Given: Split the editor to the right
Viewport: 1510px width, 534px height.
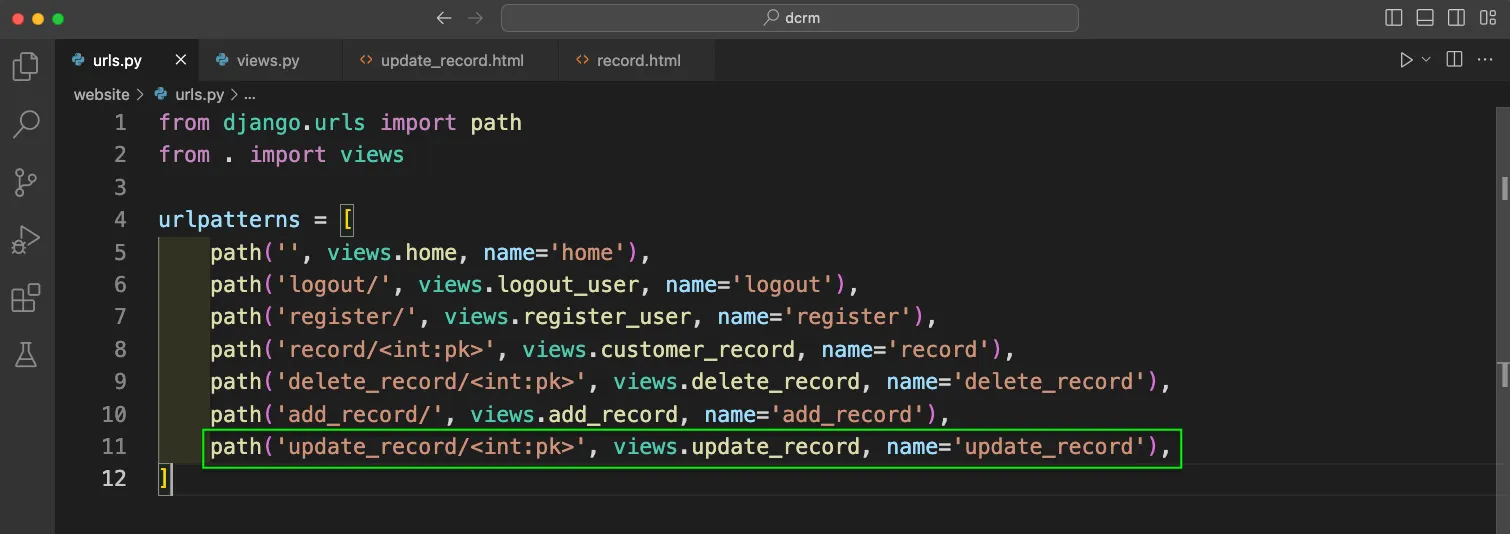Looking at the screenshot, I should (1455, 60).
